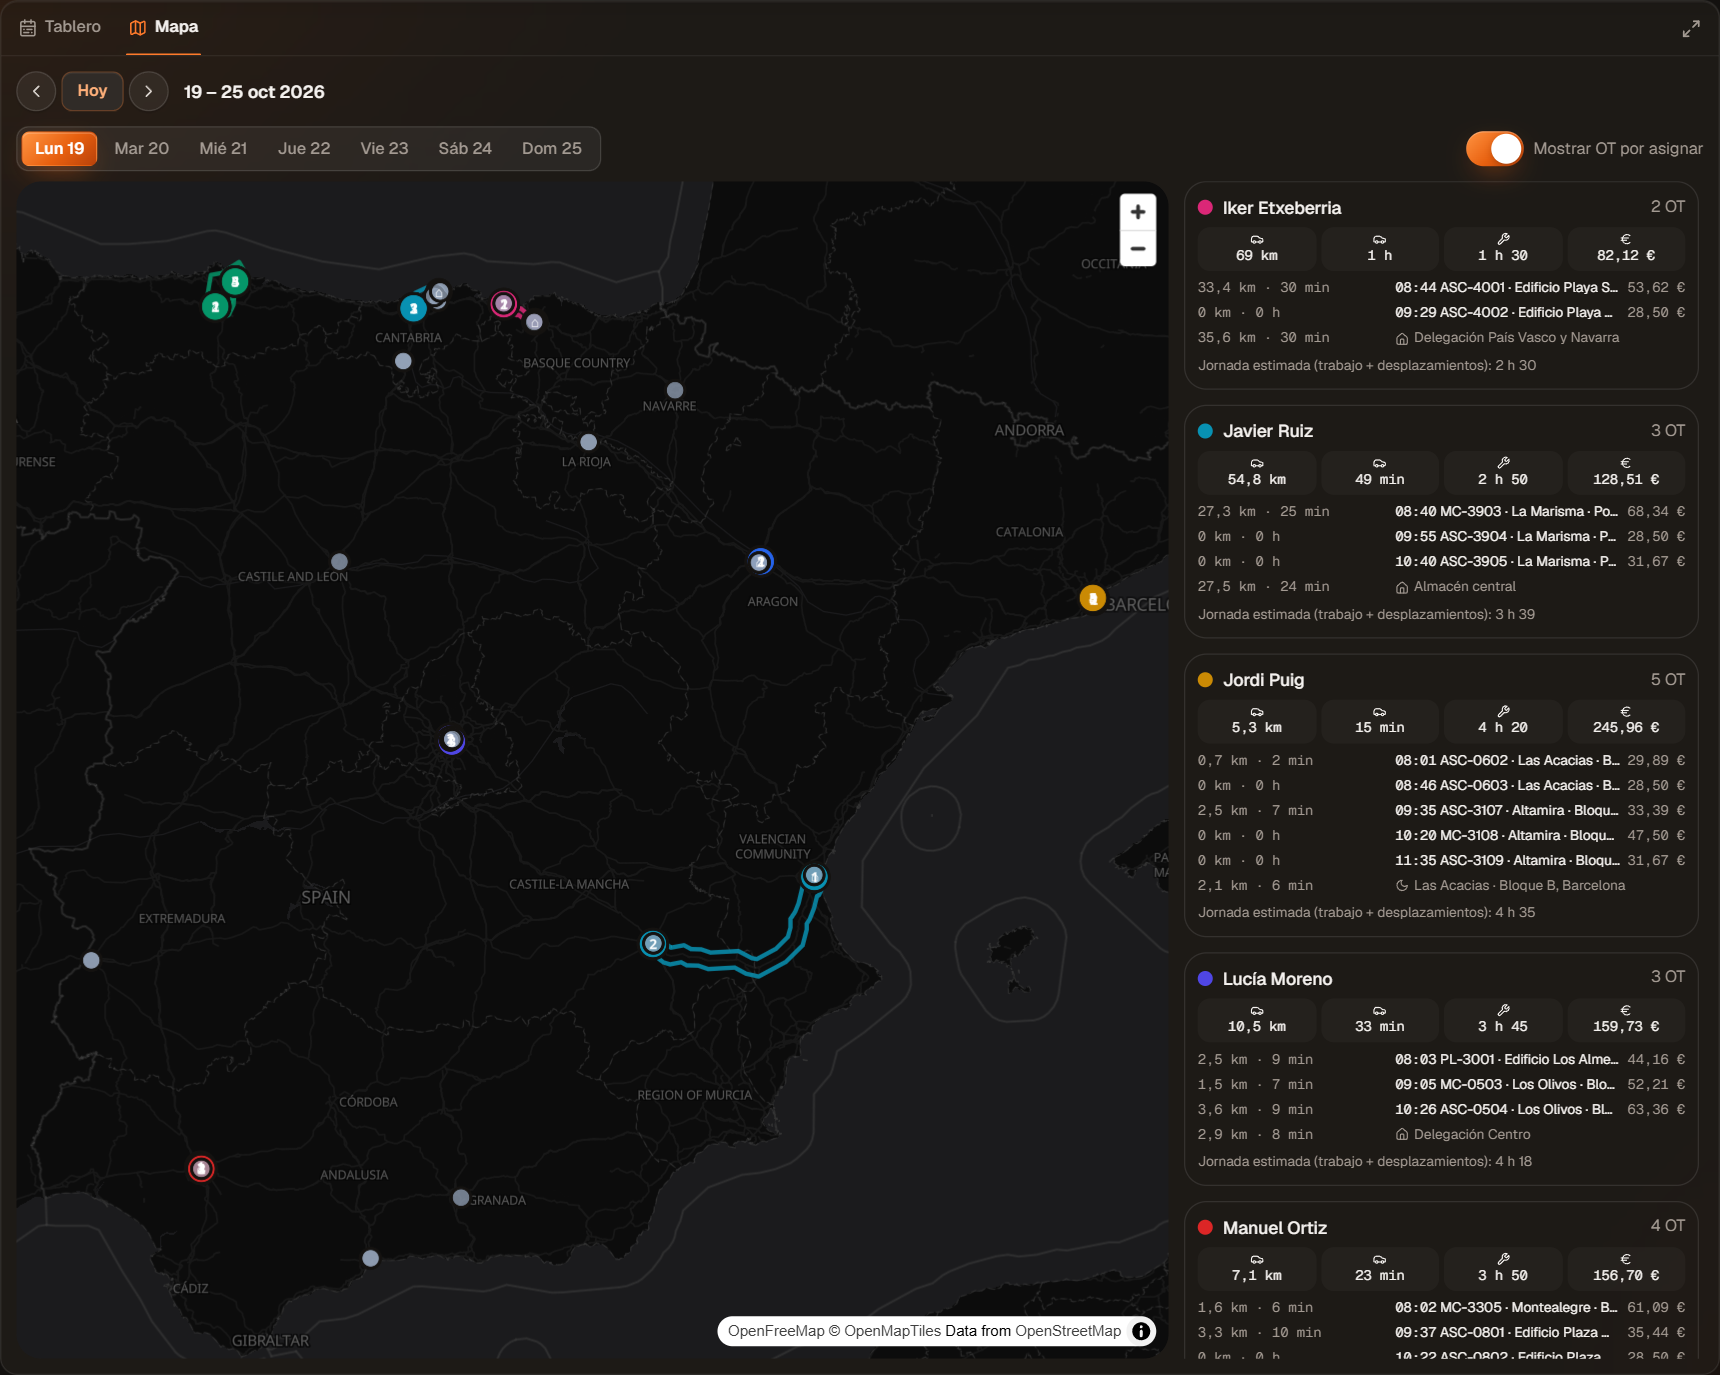Go to the previous week
The image size is (1720, 1375).
(x=37, y=91)
